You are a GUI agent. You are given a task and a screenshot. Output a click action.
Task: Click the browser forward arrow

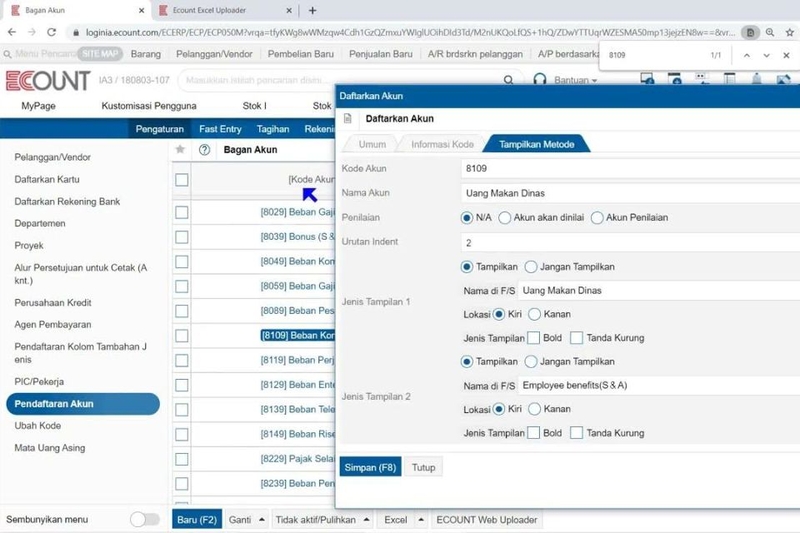point(32,32)
